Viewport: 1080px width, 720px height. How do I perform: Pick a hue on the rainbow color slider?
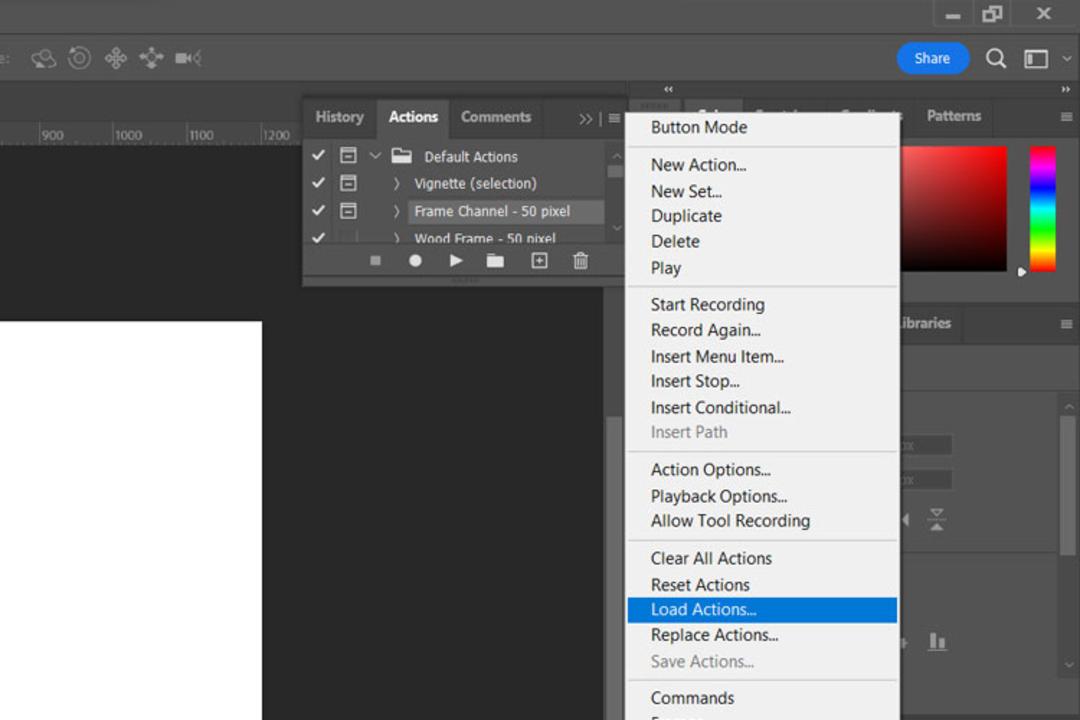click(1042, 209)
